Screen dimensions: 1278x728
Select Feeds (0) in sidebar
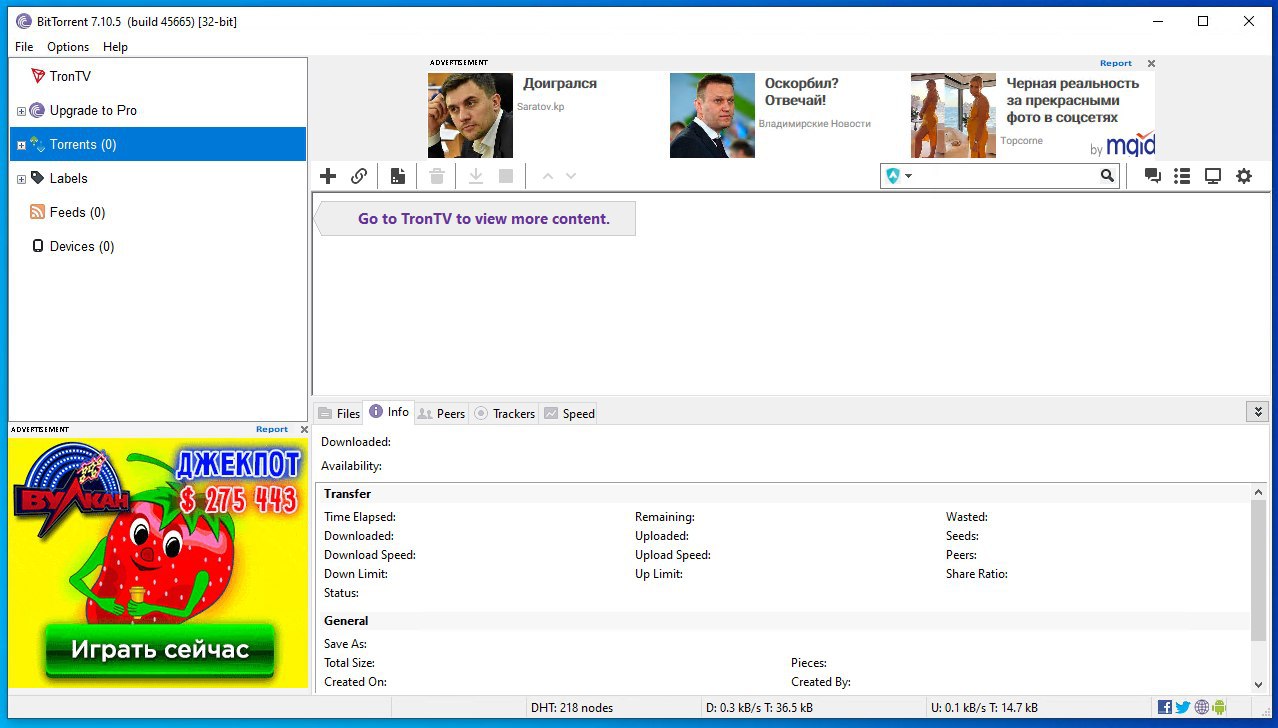click(77, 213)
